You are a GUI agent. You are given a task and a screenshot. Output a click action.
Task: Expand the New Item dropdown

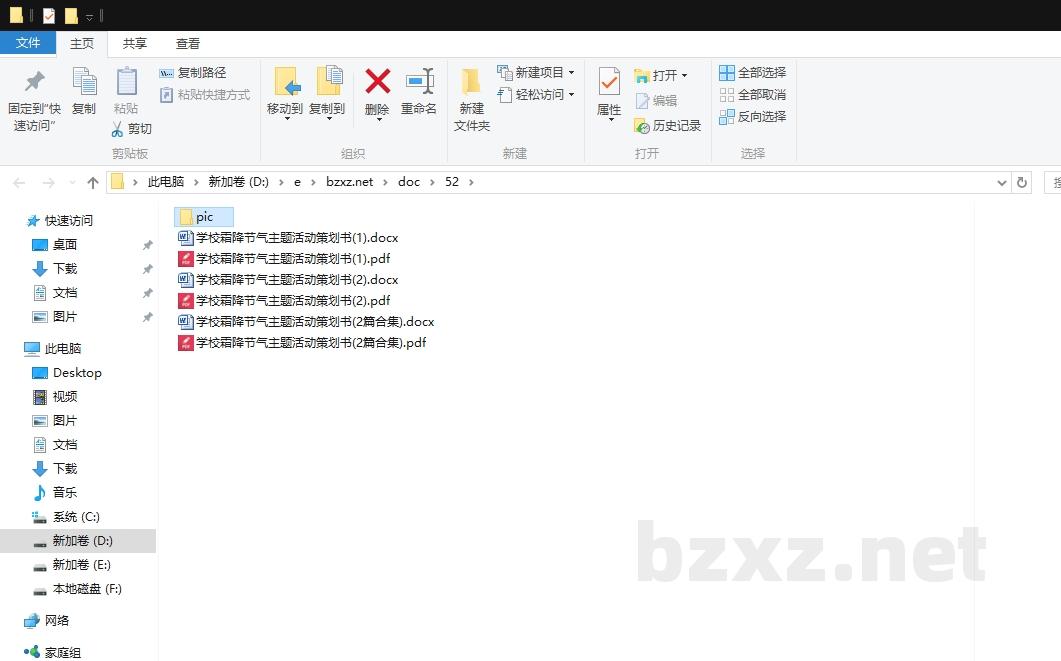point(571,73)
